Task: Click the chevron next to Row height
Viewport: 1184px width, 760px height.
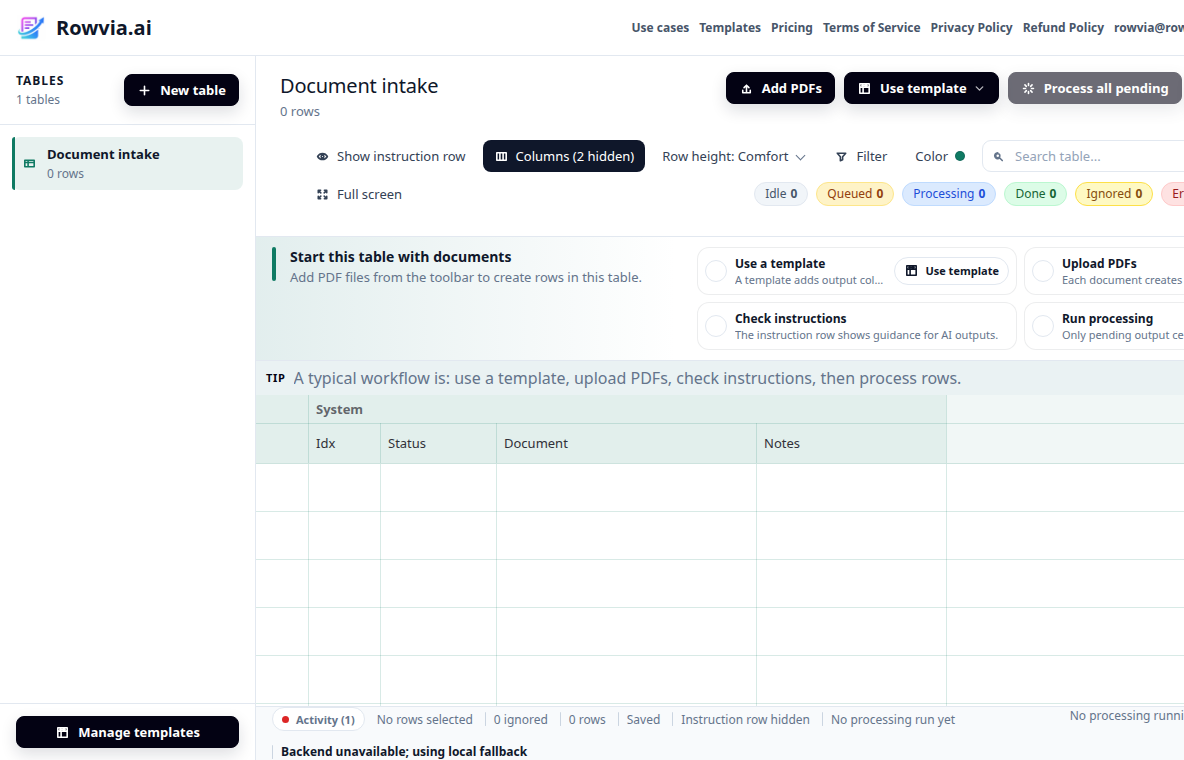Action: (800, 157)
